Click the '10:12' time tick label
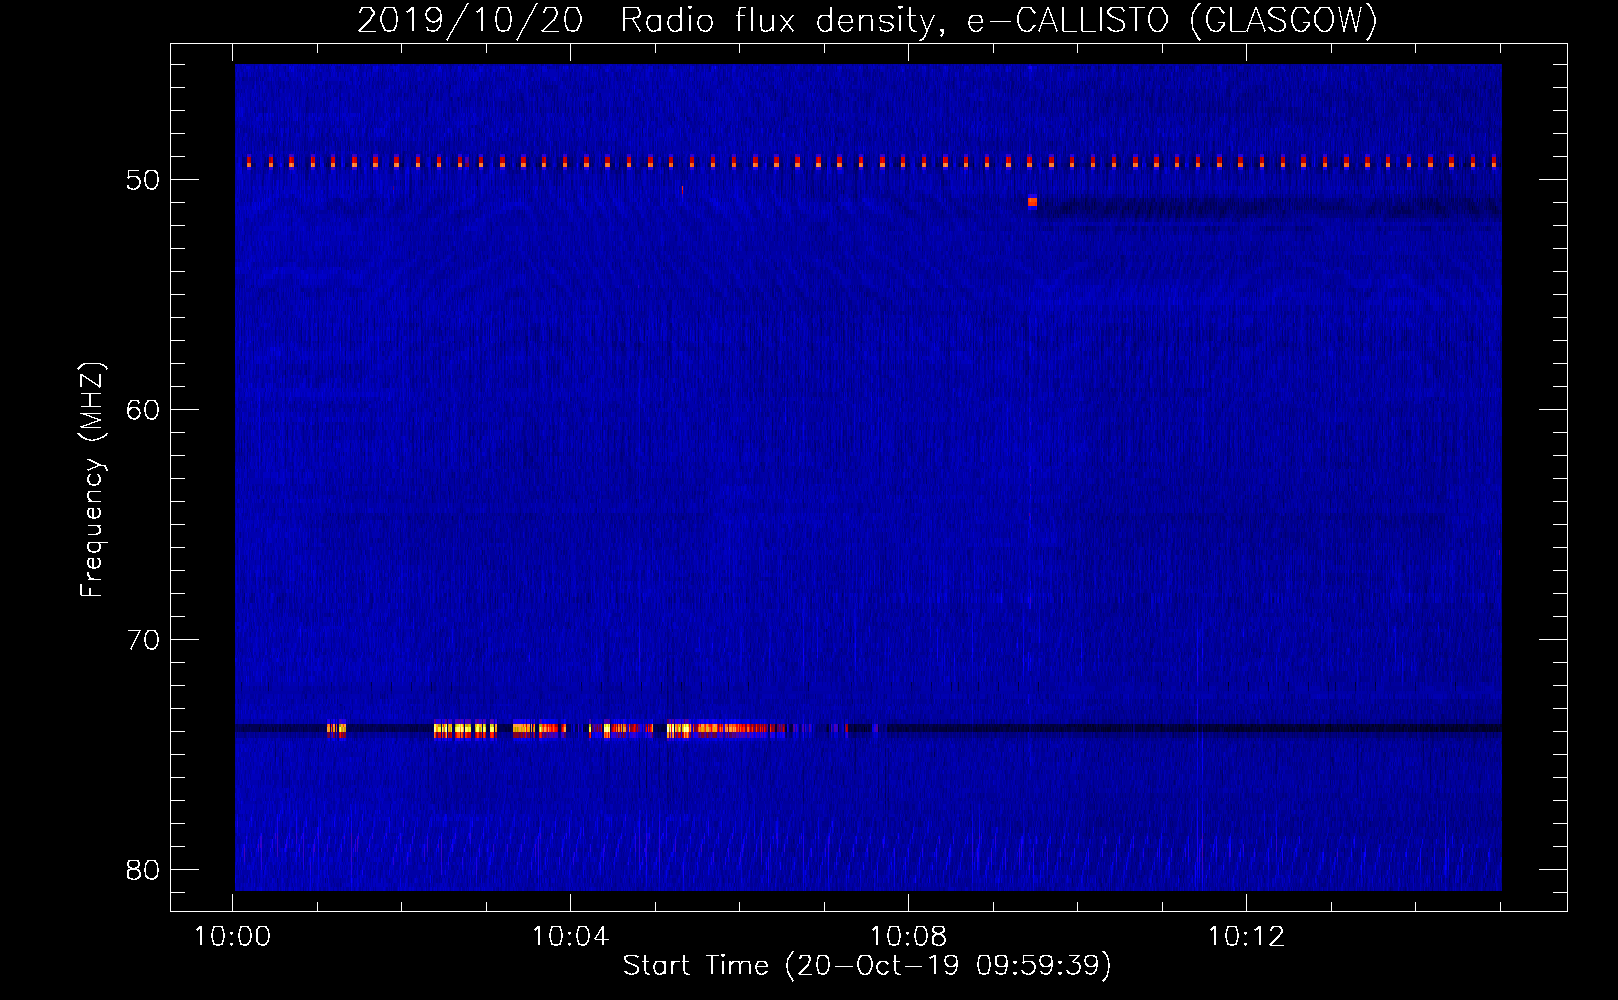The image size is (1618, 1000). tap(1246, 937)
